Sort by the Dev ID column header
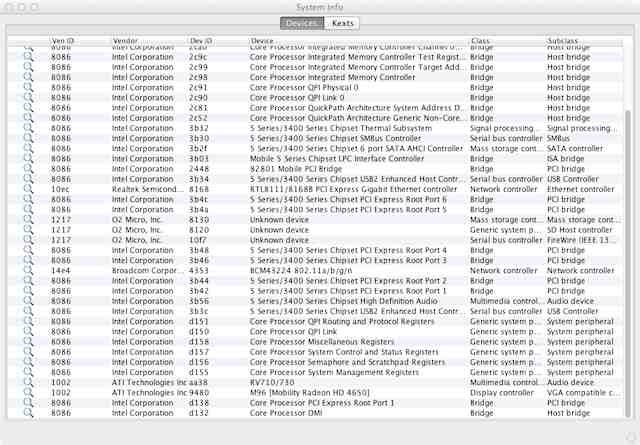 [201, 41]
